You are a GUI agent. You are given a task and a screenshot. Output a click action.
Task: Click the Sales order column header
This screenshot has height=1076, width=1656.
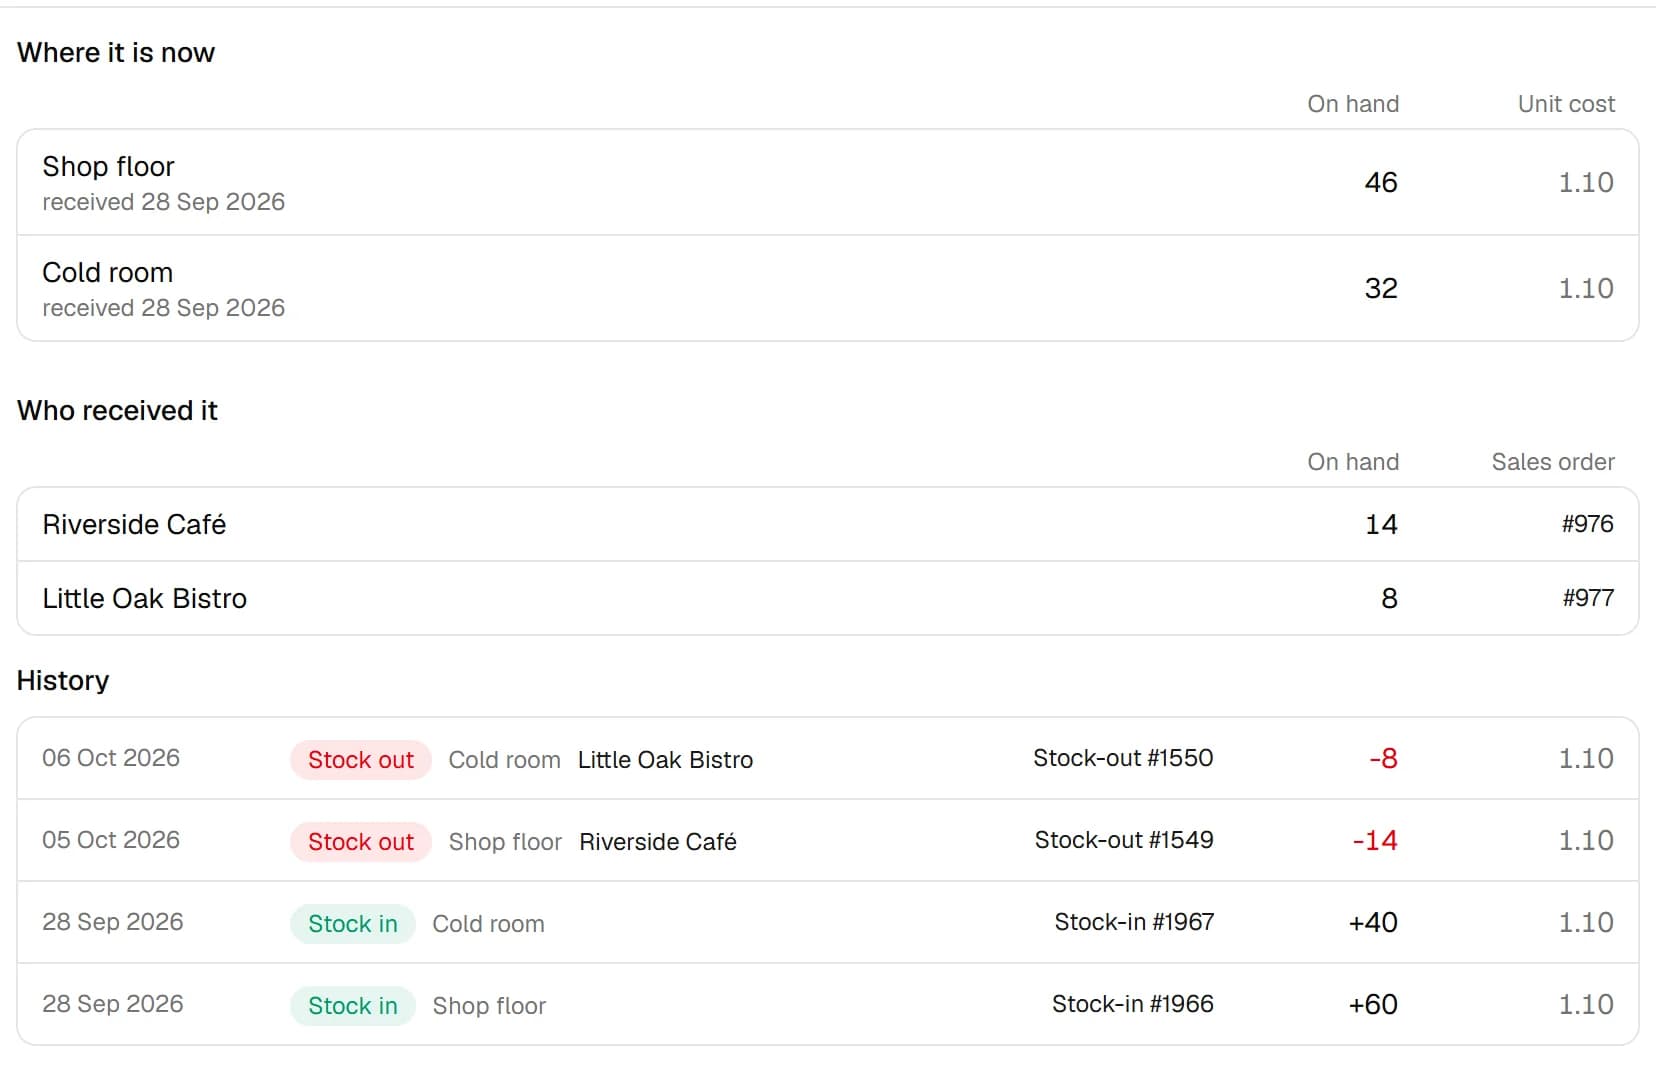pos(1553,462)
